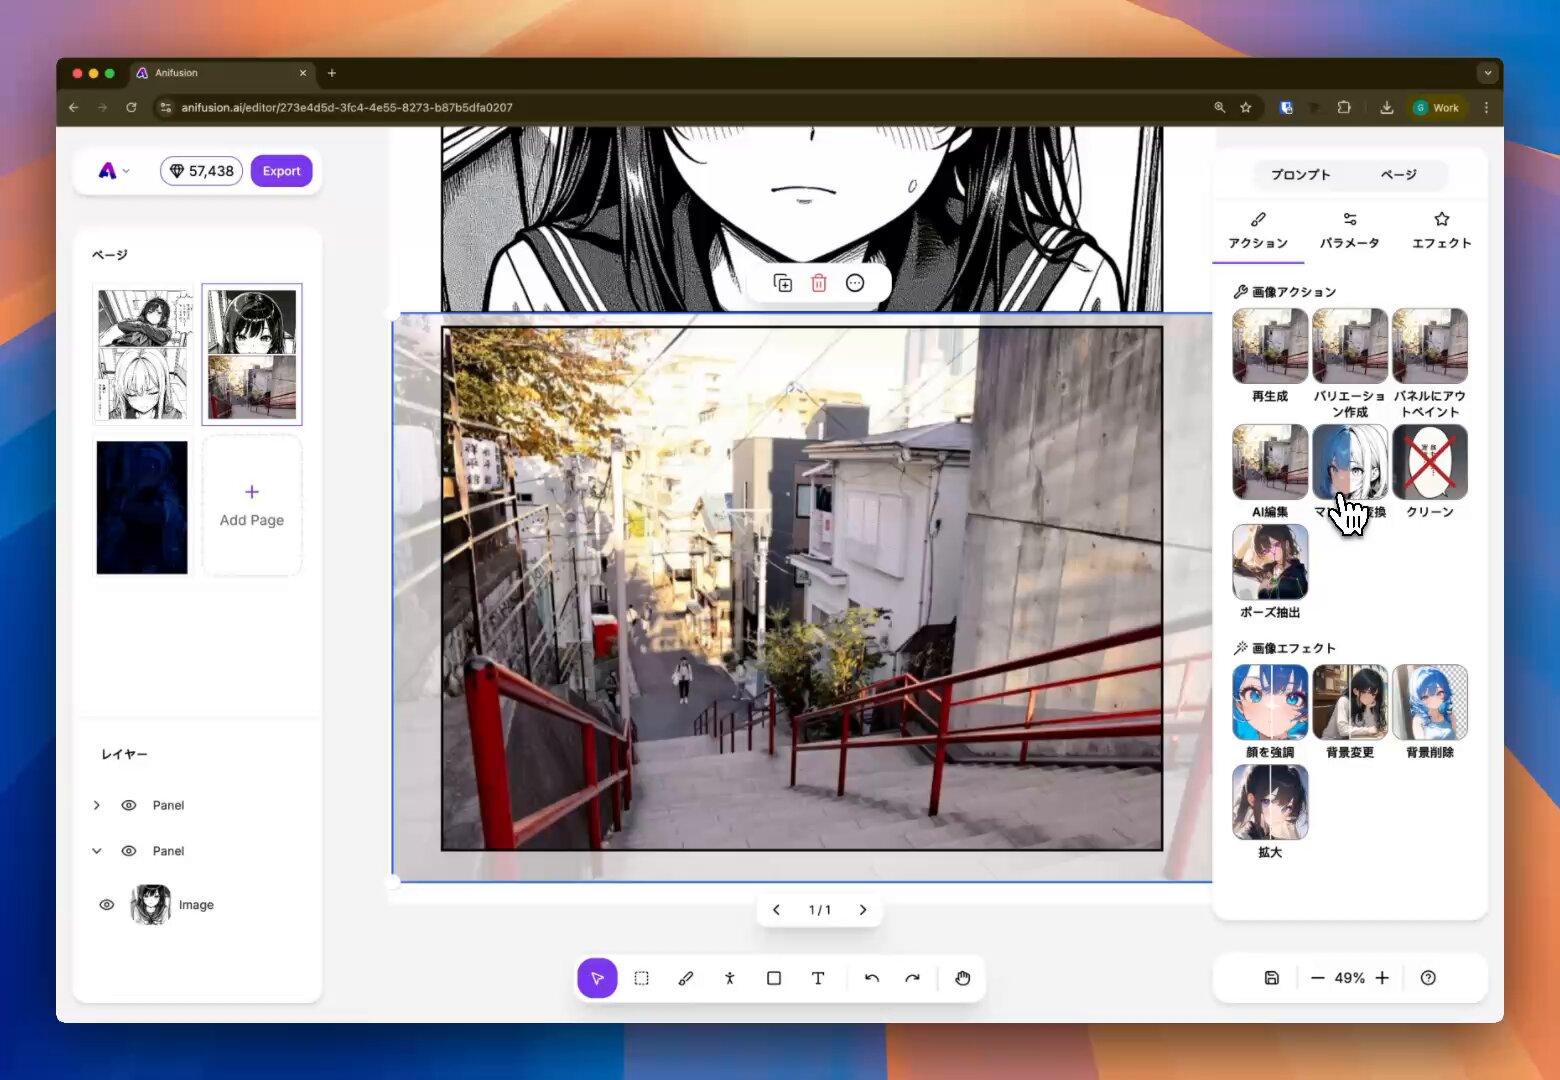Open the browser tab search dropdown
This screenshot has width=1560, height=1080.
point(1487,73)
